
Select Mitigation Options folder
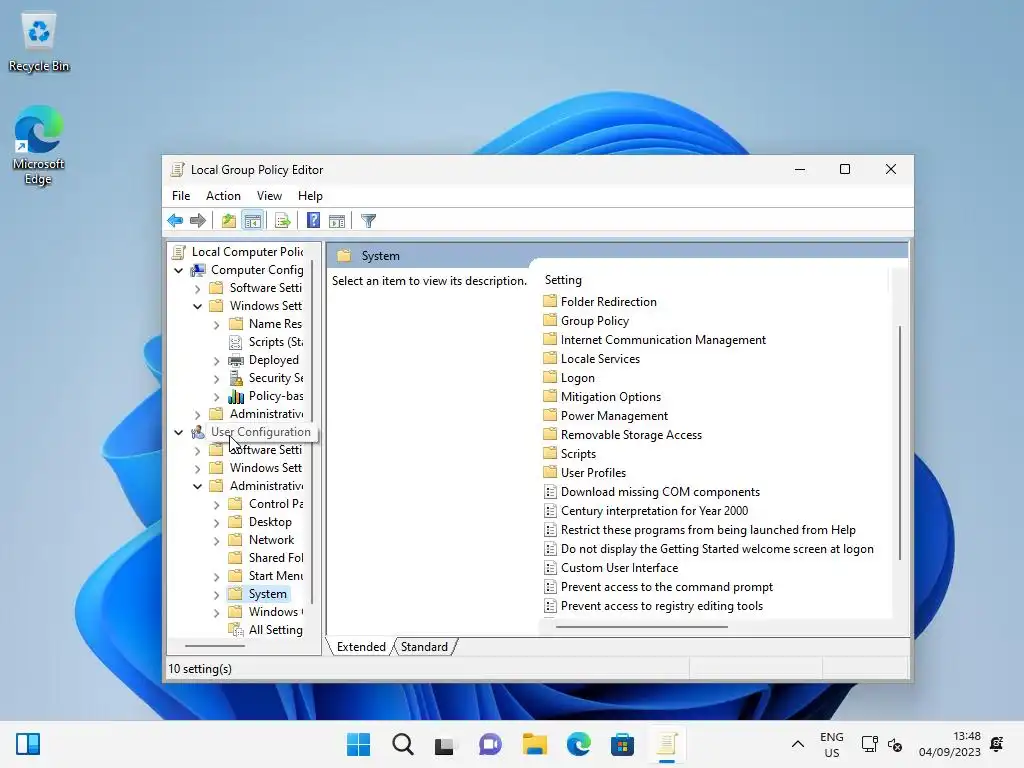click(x=602, y=396)
